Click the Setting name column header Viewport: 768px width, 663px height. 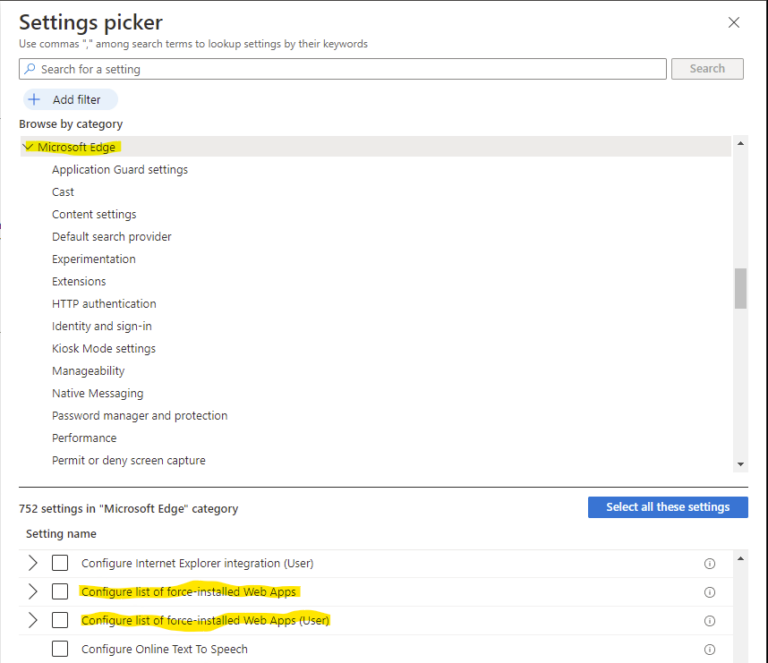point(61,534)
